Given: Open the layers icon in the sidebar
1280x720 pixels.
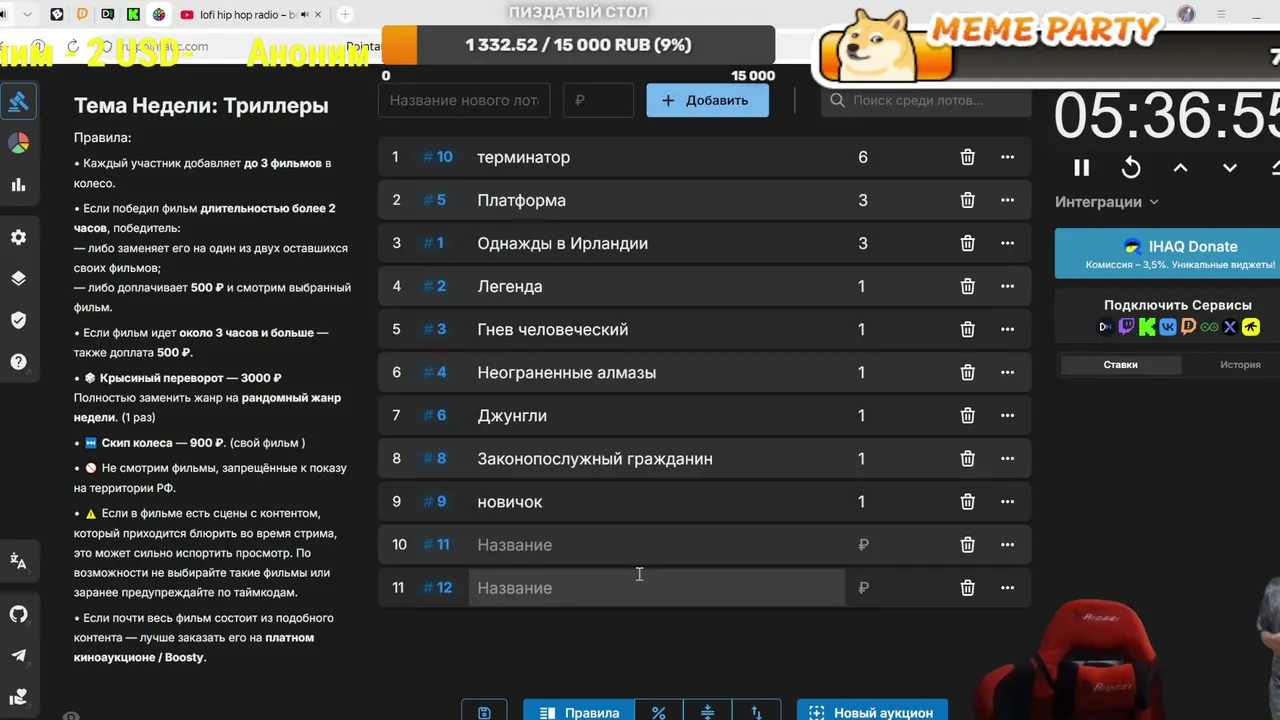Looking at the screenshot, I should click(18, 279).
